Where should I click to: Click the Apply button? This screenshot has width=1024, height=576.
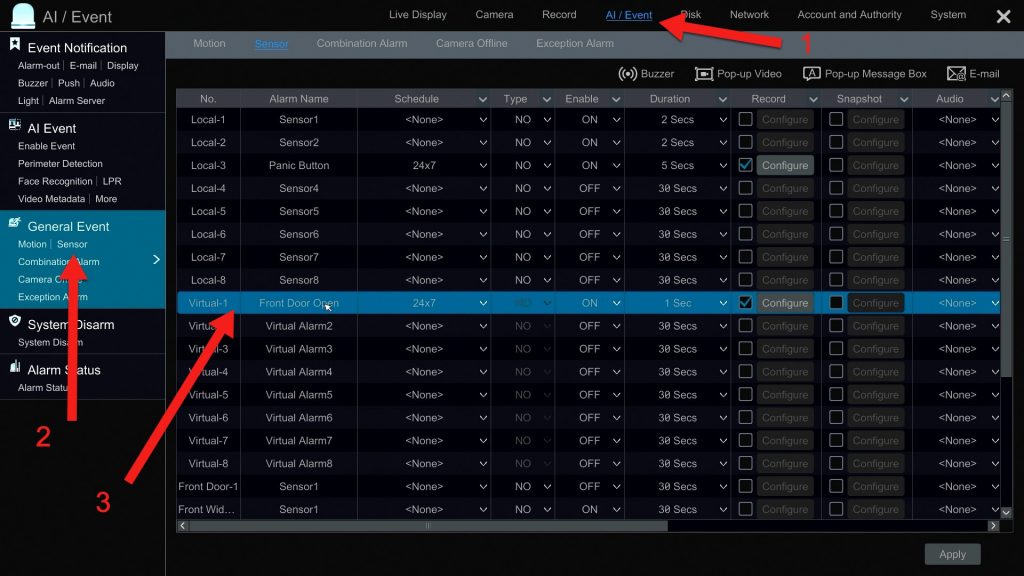952,553
